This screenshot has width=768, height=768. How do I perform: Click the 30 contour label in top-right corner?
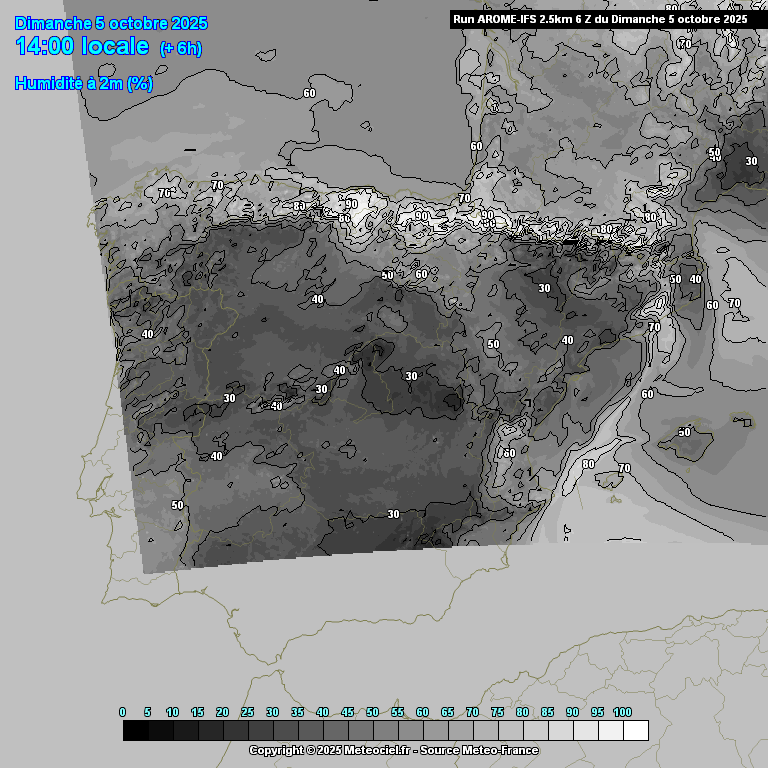[751, 161]
